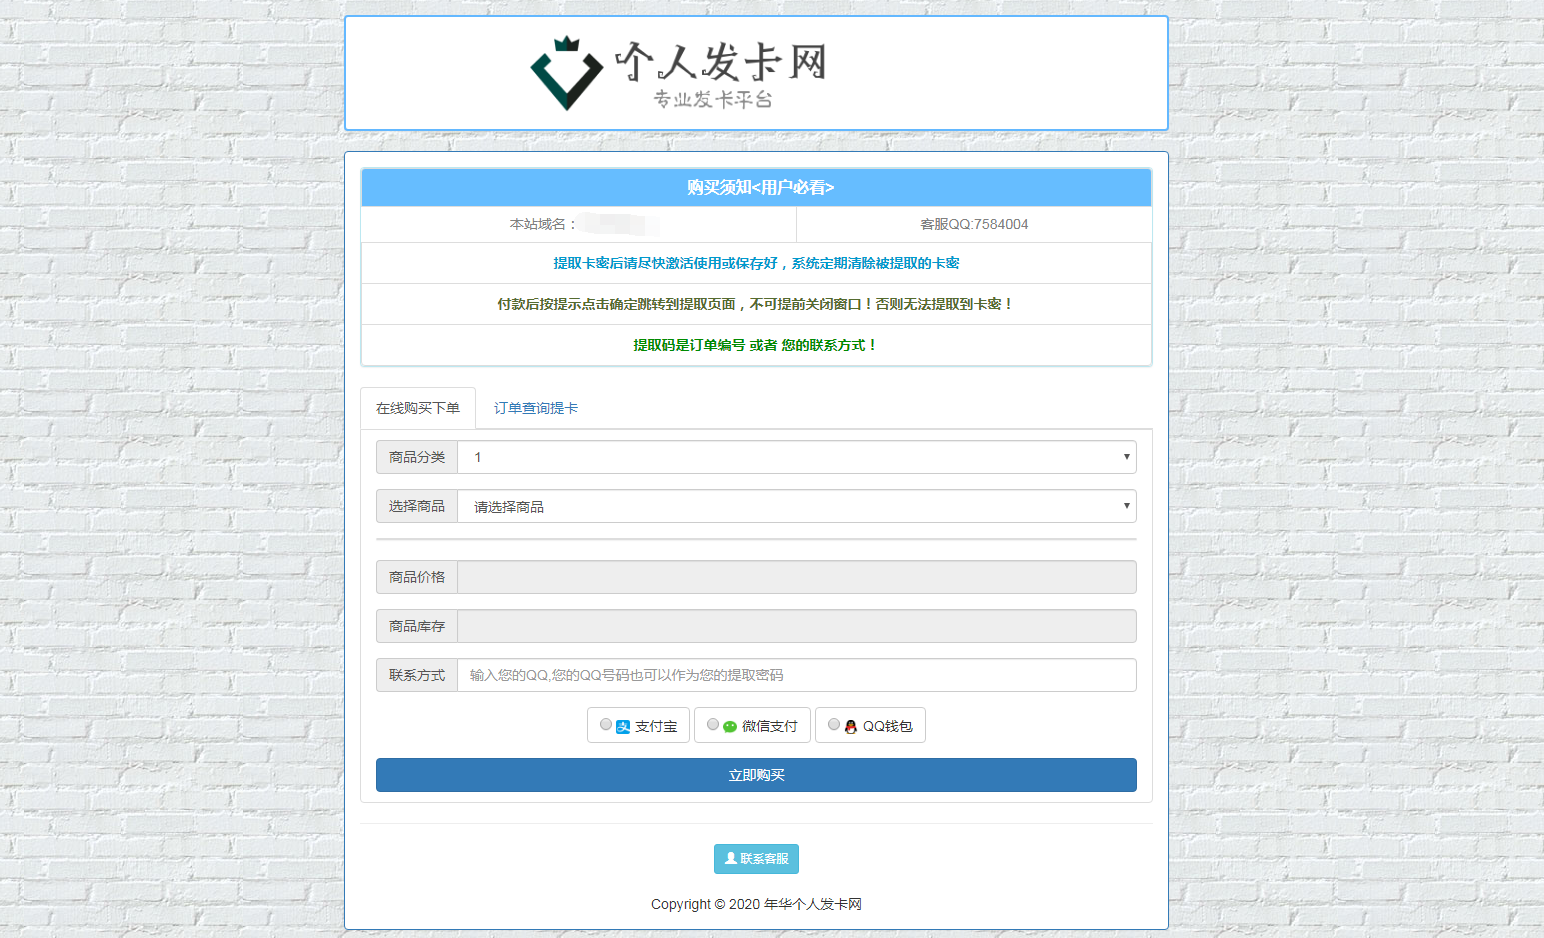1544x938 pixels.
Task: Select the 微信支付 payment radio button
Action: click(712, 724)
